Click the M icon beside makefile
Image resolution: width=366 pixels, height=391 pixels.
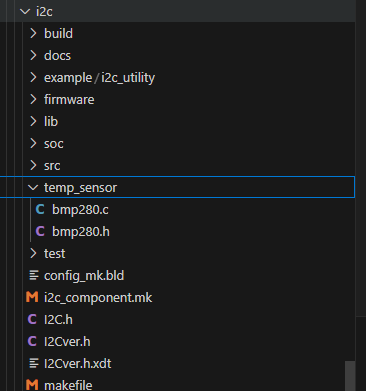[x=32, y=385]
